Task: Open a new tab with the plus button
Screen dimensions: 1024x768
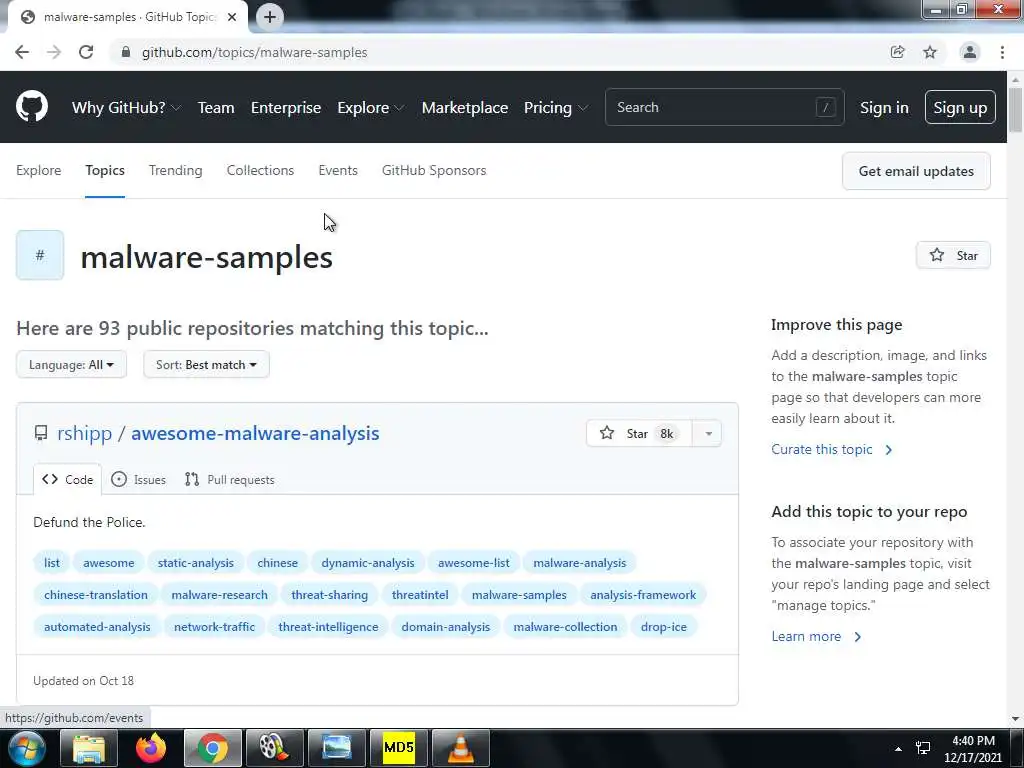Action: (270, 17)
